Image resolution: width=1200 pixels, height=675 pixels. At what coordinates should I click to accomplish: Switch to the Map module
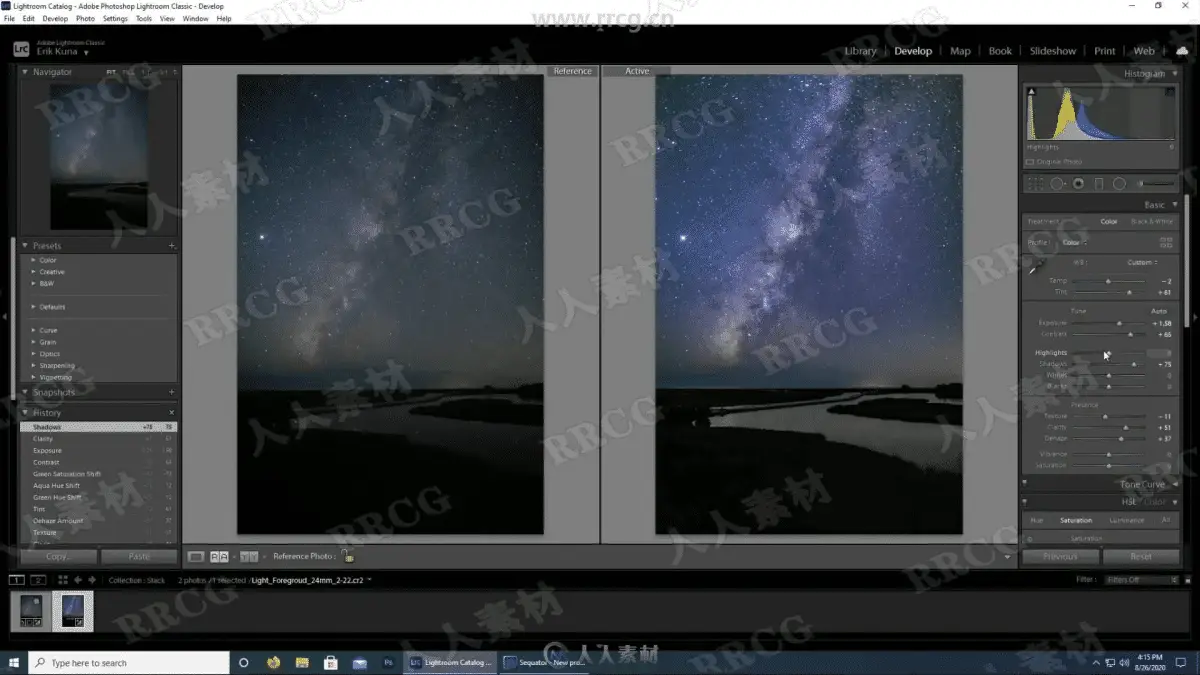960,51
